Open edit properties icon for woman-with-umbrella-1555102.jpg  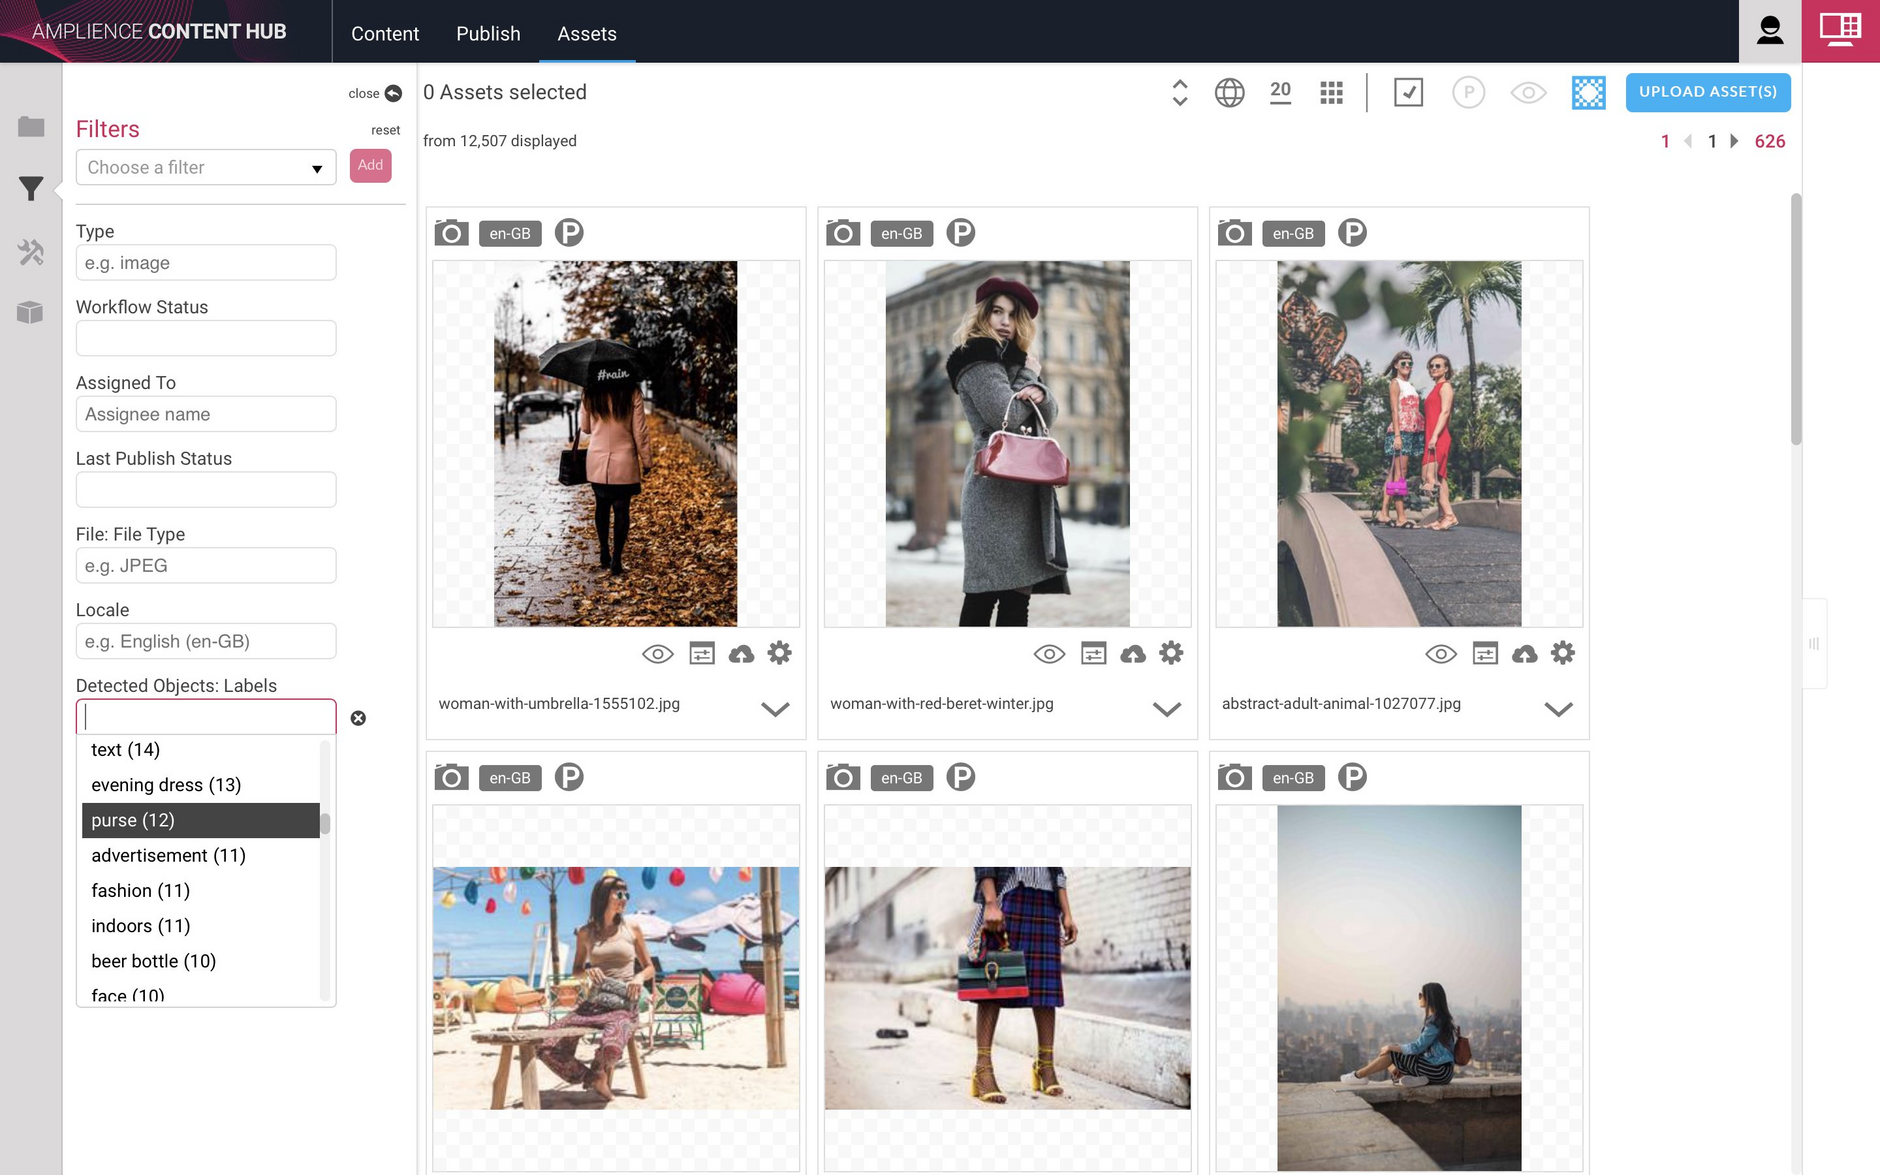[x=702, y=654]
